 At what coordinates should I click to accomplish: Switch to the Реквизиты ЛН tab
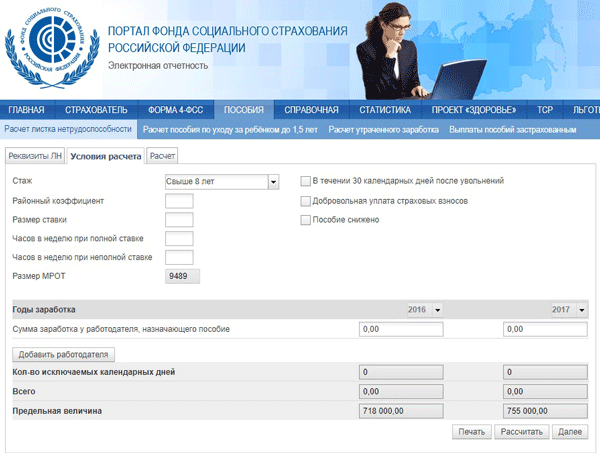point(36,156)
